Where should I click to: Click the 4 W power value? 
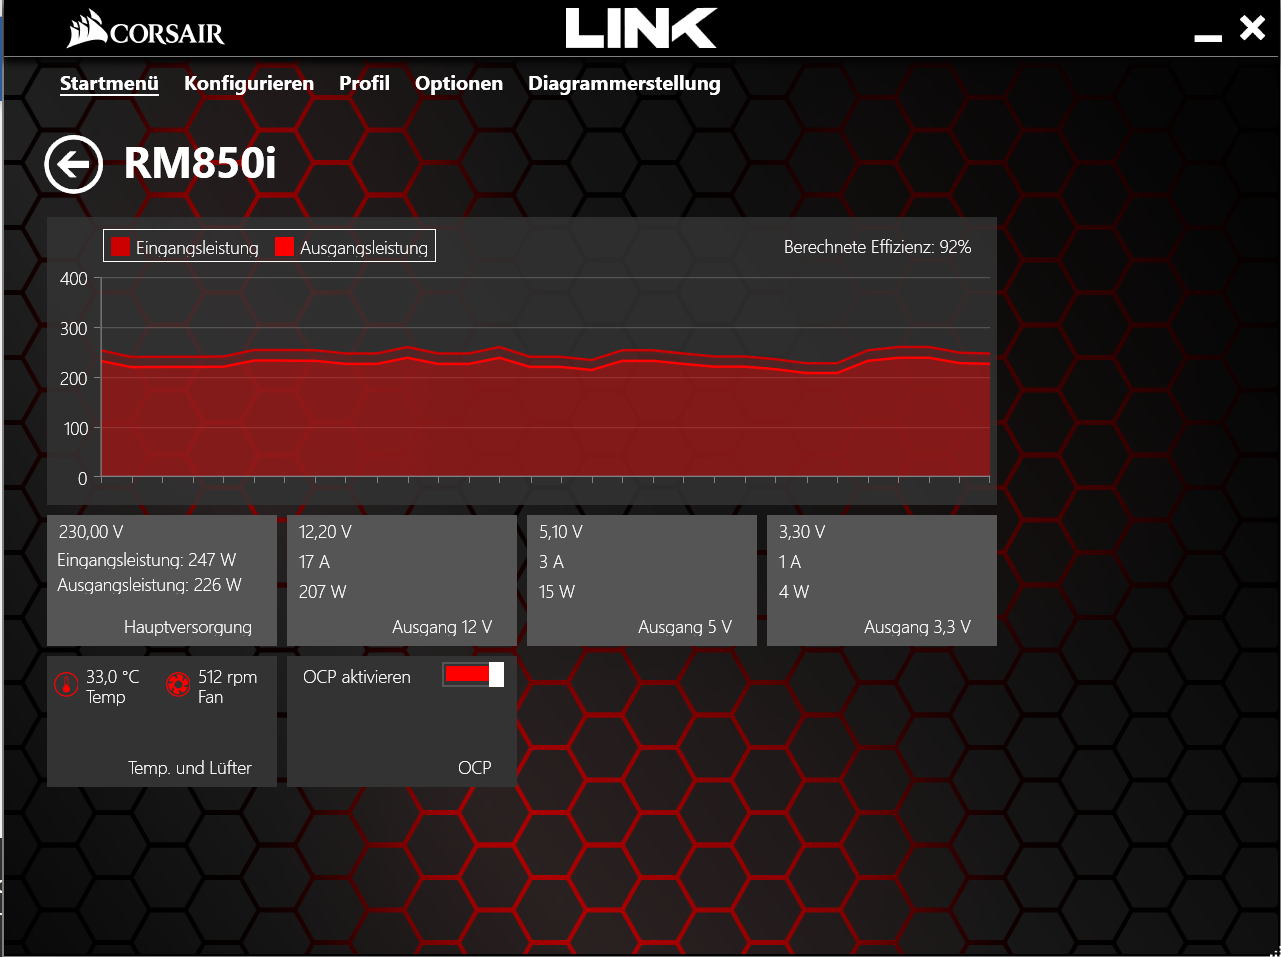tap(794, 592)
